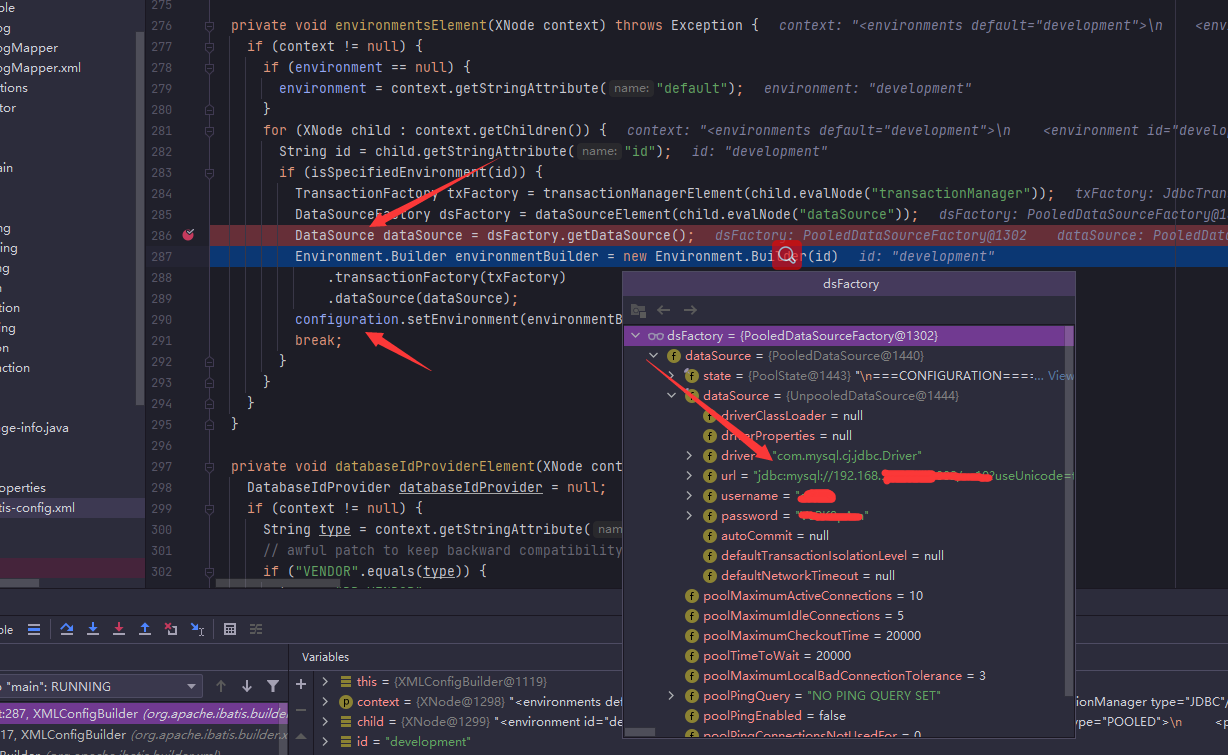The image size is (1228, 755).
Task: Click the Step Out debugger icon
Action: (145, 629)
